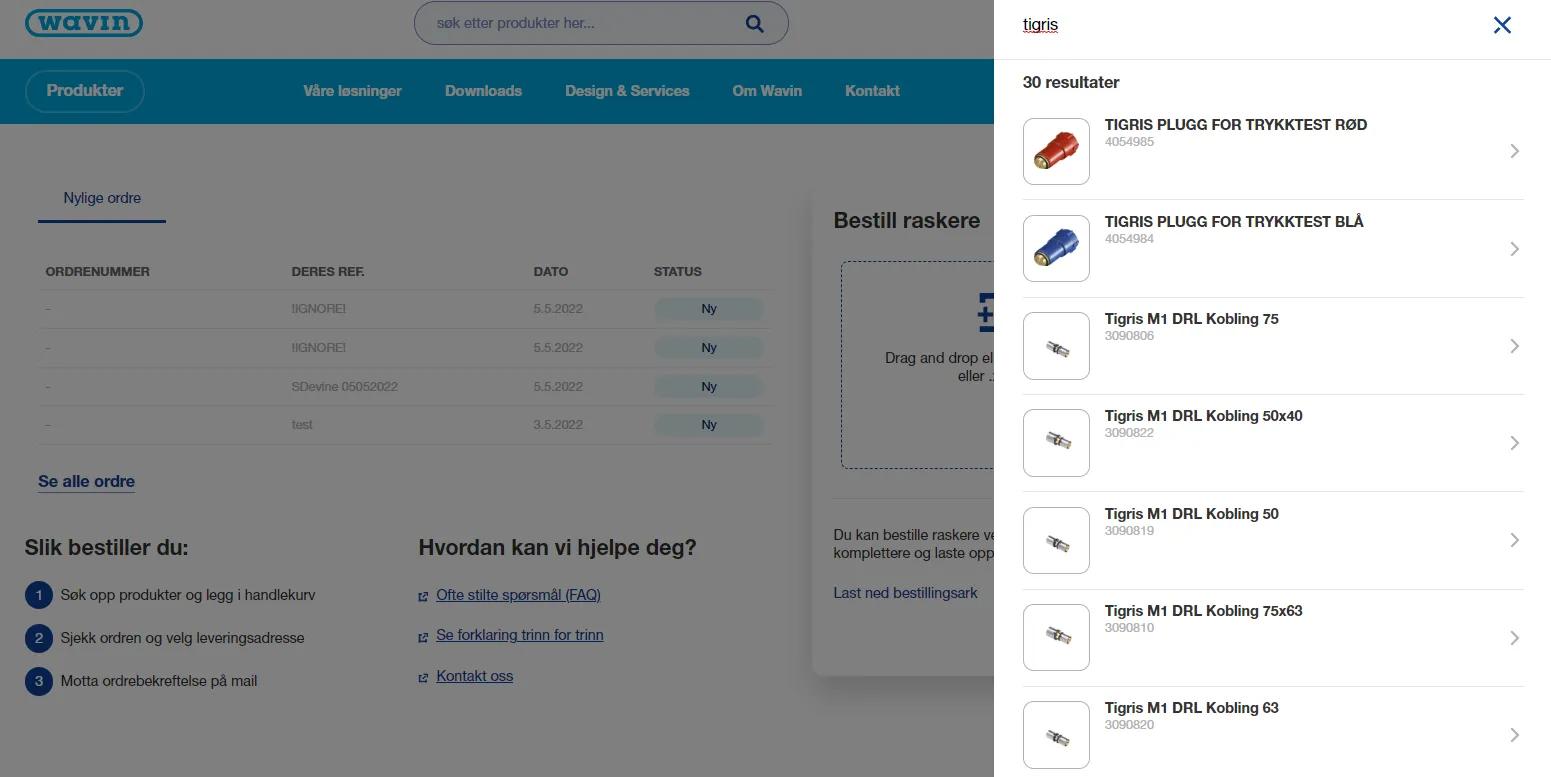Open thumbnail of Tigris M1 DRL Kobling 75x63
The height and width of the screenshot is (777, 1551).
pyautogui.click(x=1056, y=637)
